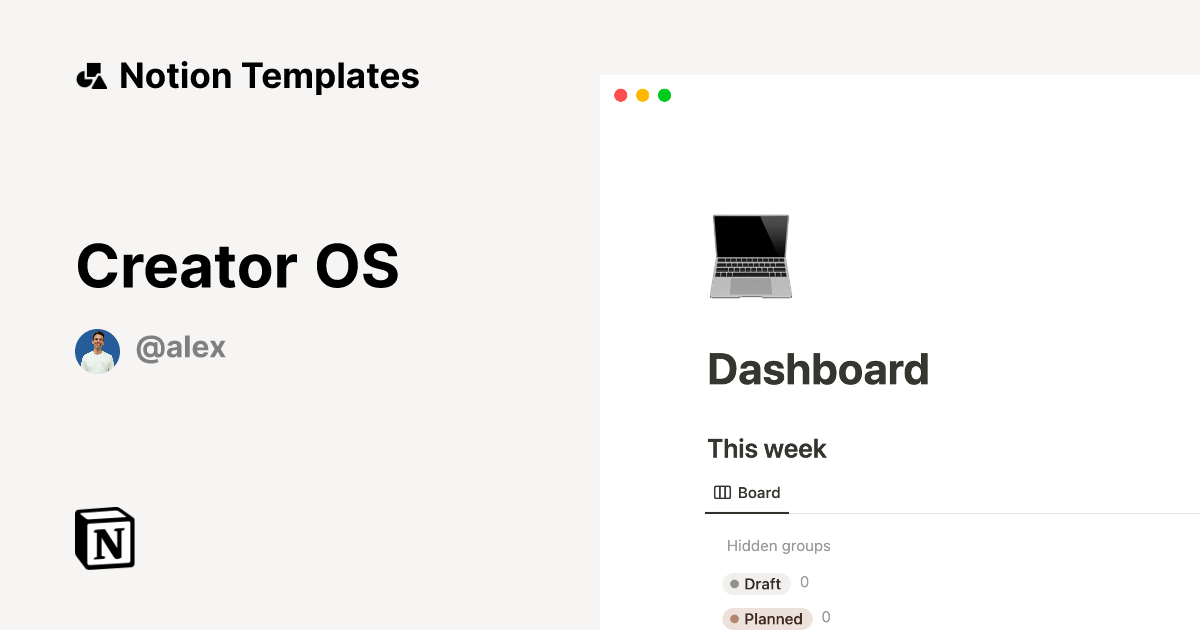This screenshot has height=630, width=1200.
Task: Click the Creator OS title
Action: (x=237, y=265)
